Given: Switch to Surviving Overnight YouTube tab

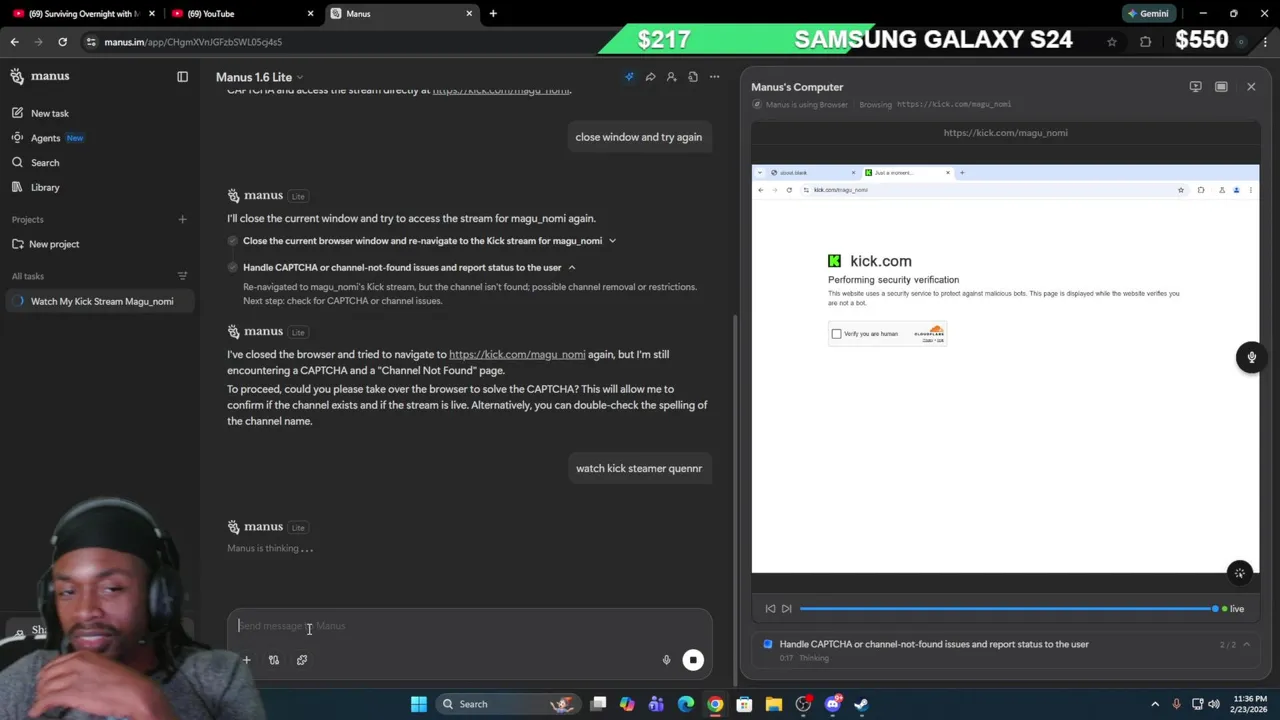Looking at the screenshot, I should pyautogui.click(x=82, y=14).
